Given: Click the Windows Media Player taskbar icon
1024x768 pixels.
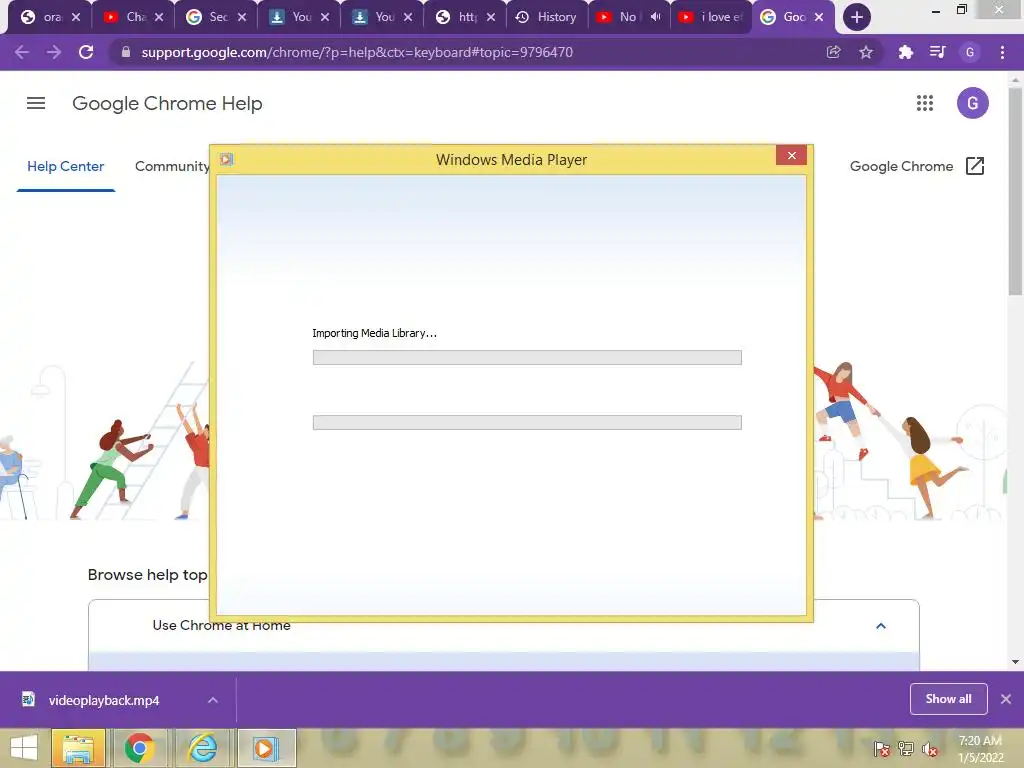Looking at the screenshot, I should (266, 748).
